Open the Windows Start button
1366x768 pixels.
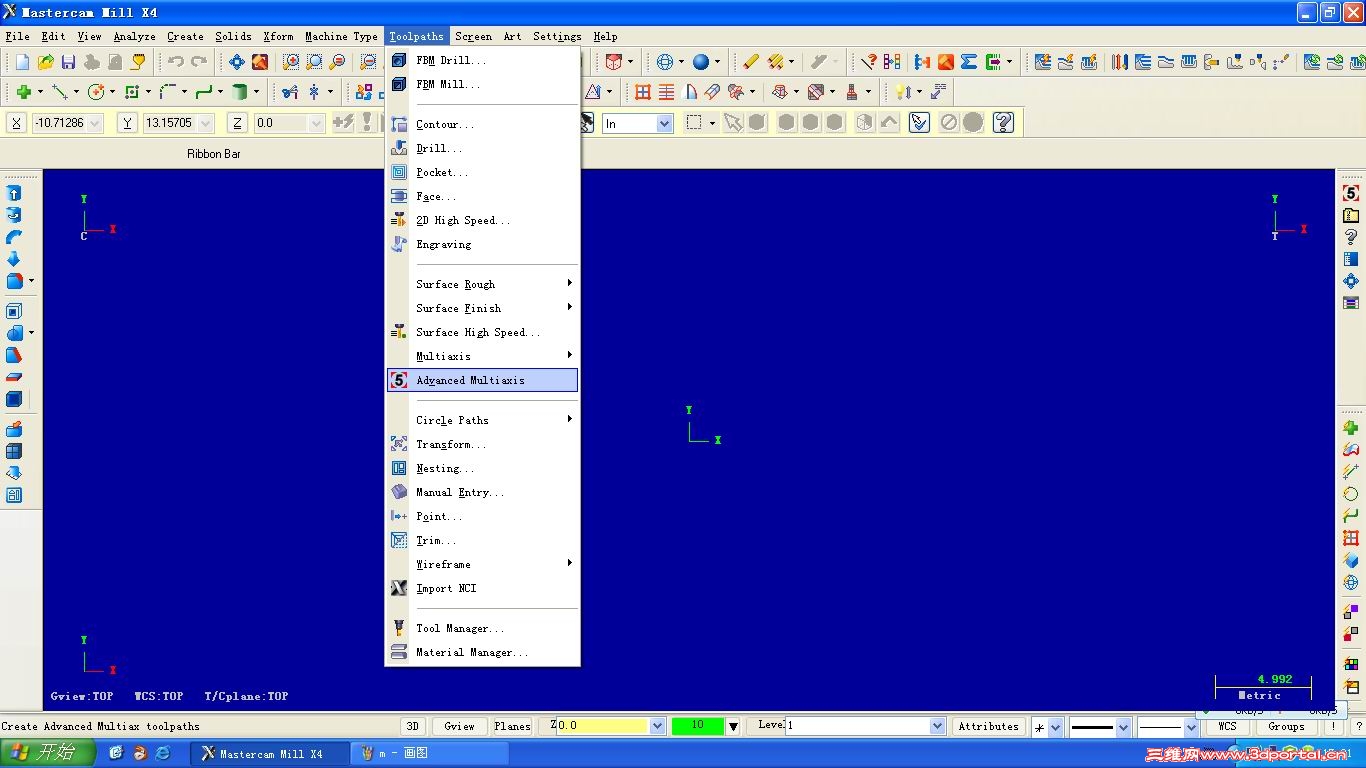pyautogui.click(x=48, y=753)
